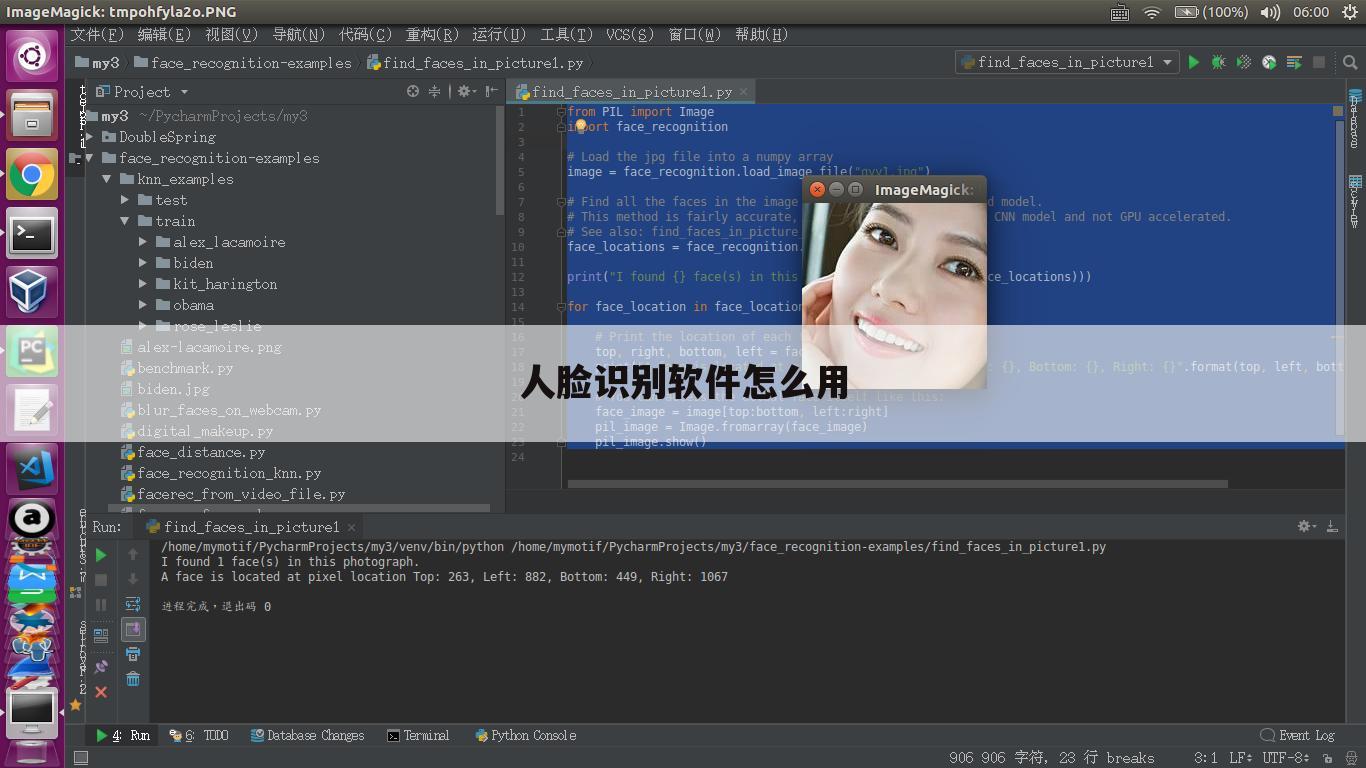Image resolution: width=1366 pixels, height=768 pixels.
Task: Close the Run session with red X
Action: point(101,691)
